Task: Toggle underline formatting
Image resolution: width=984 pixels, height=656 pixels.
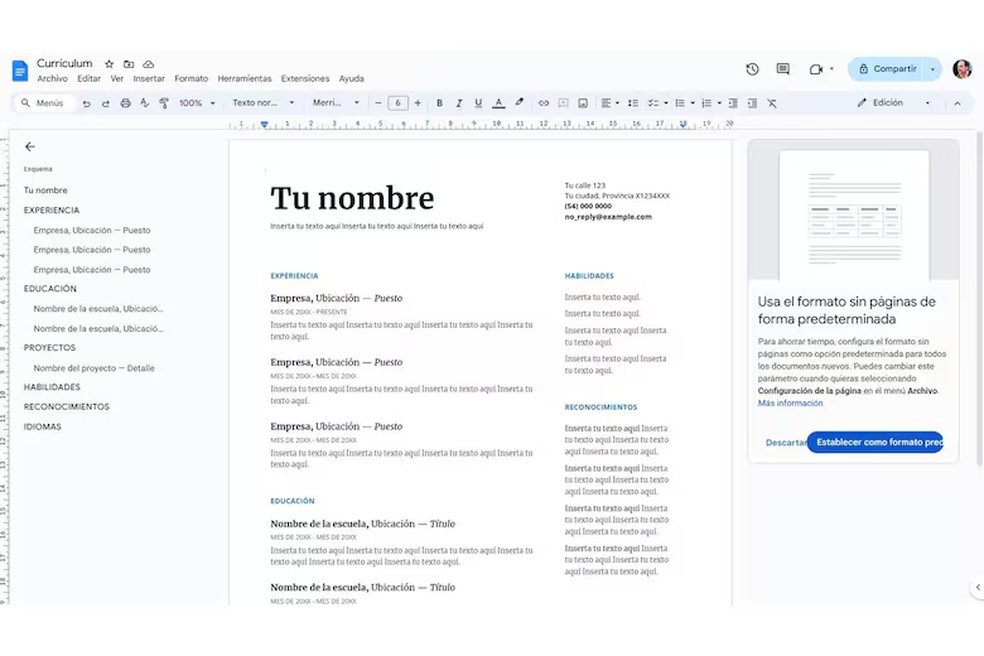Action: click(x=478, y=103)
